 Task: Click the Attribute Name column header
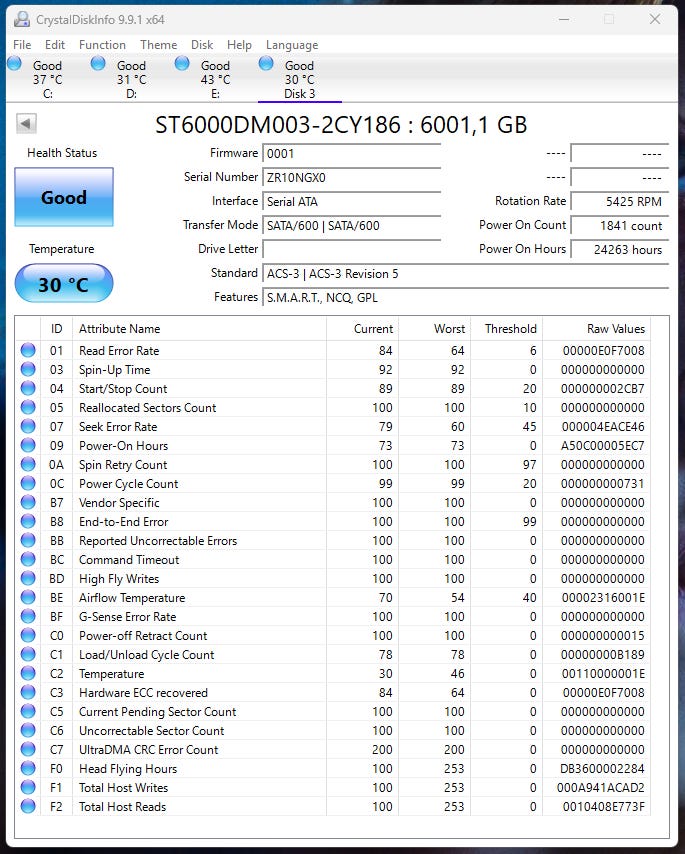click(199, 328)
